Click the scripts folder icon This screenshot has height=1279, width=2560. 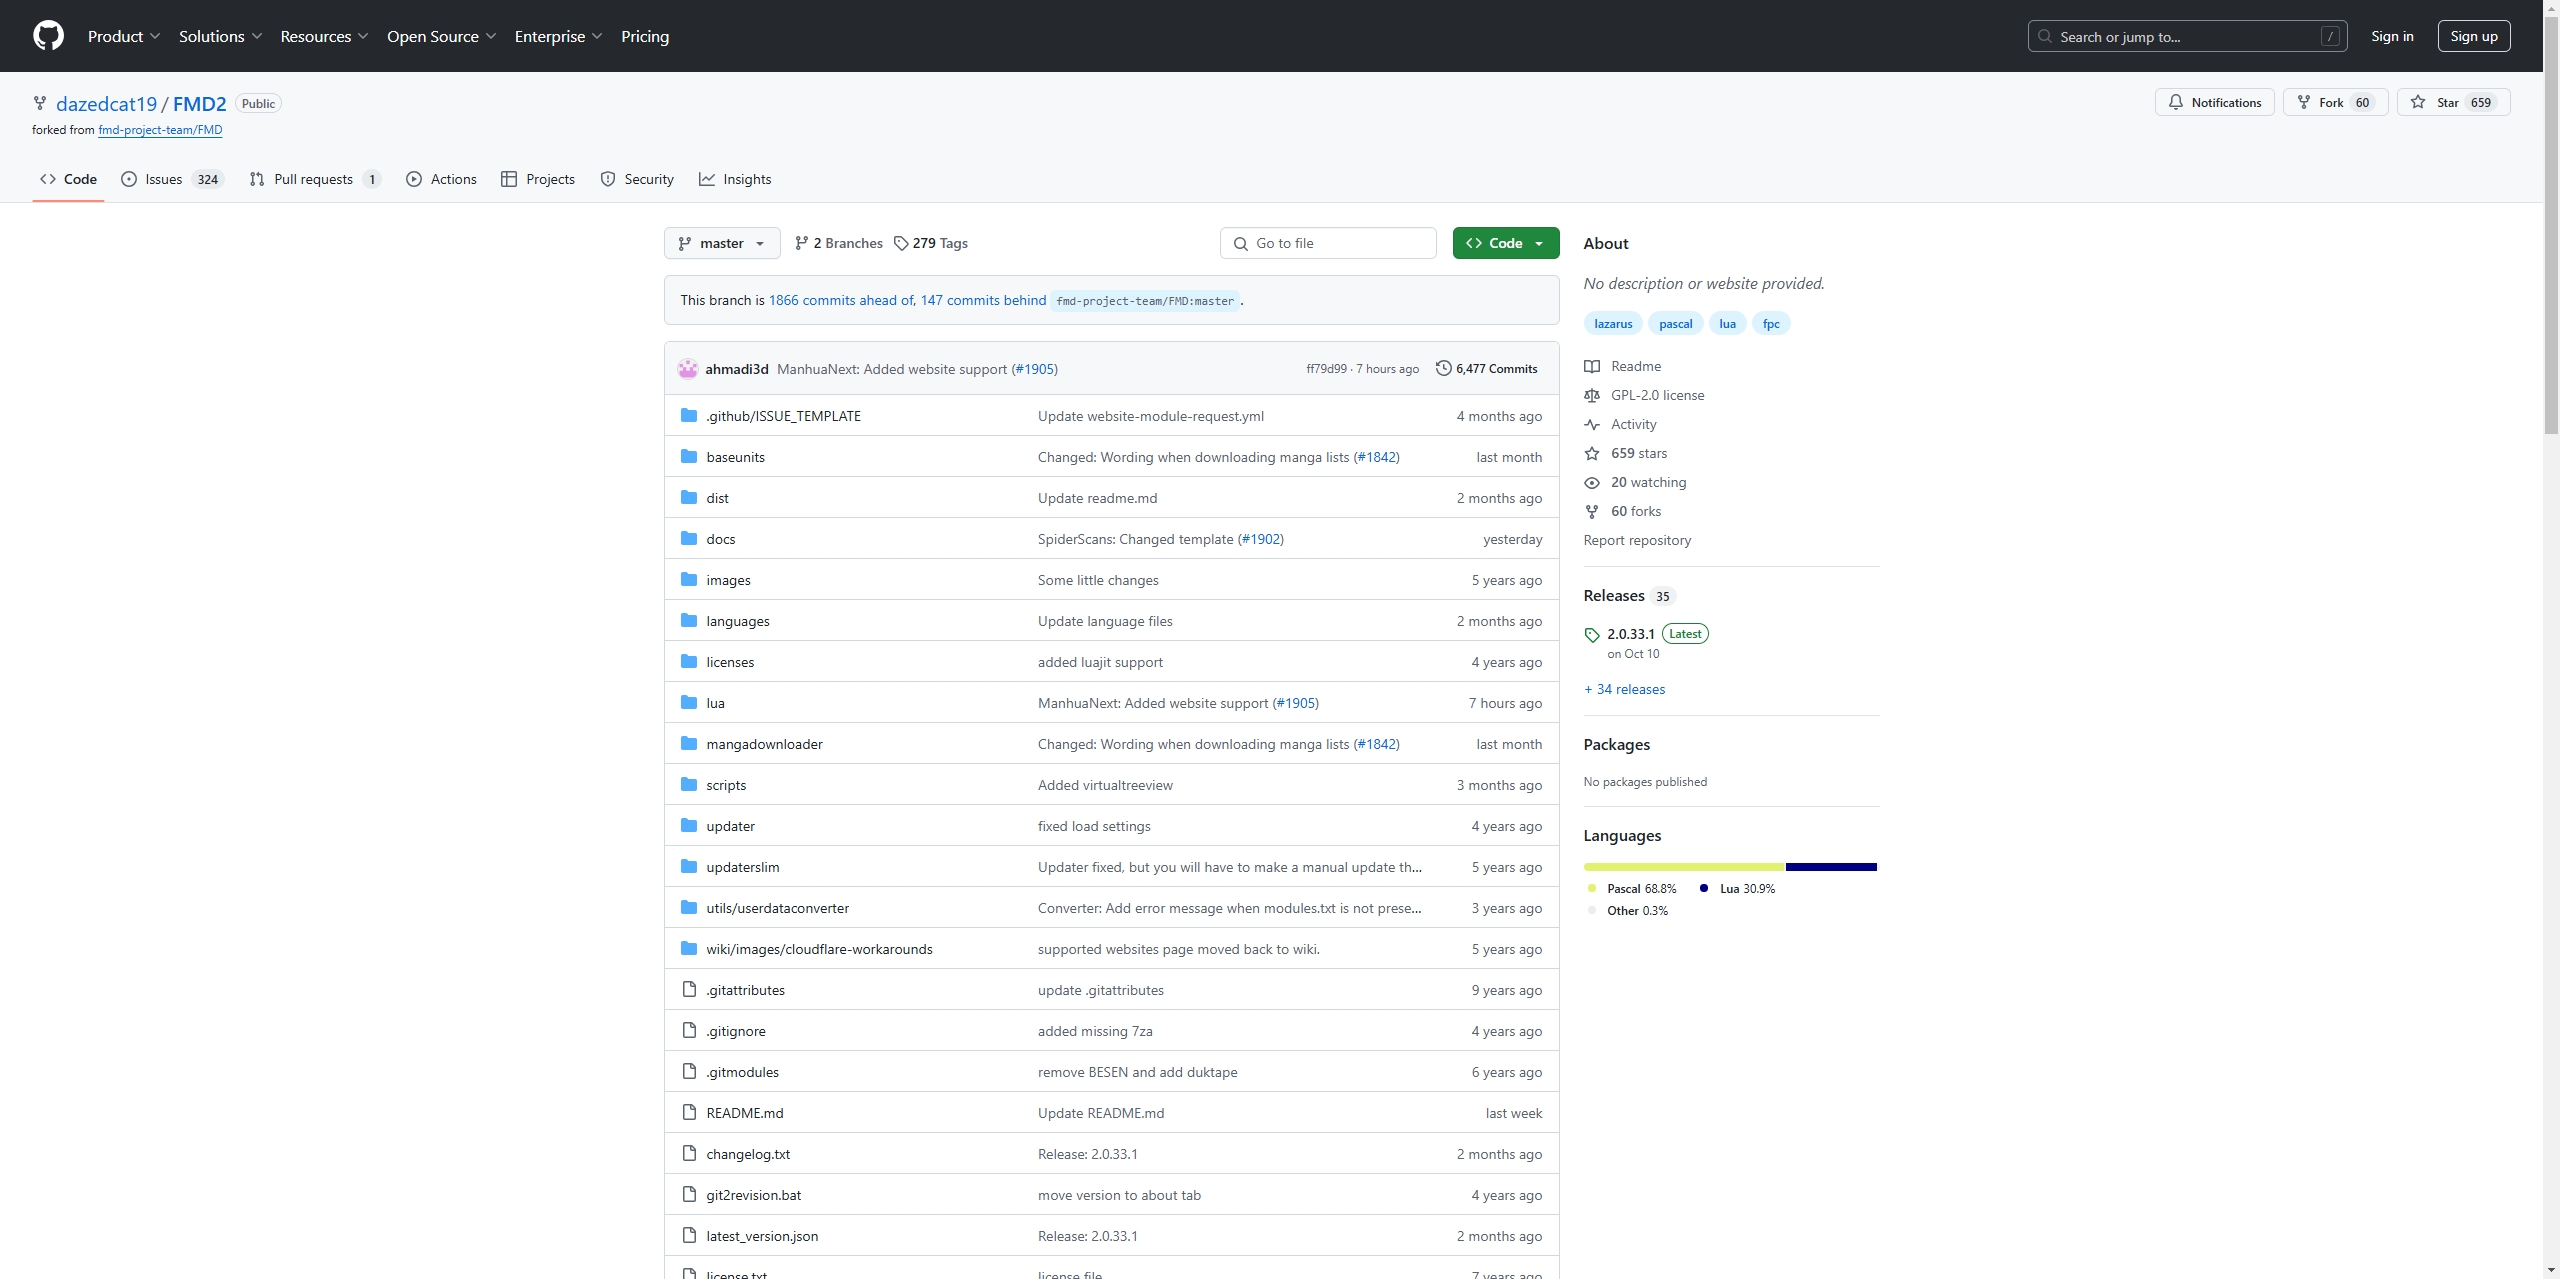click(x=689, y=784)
